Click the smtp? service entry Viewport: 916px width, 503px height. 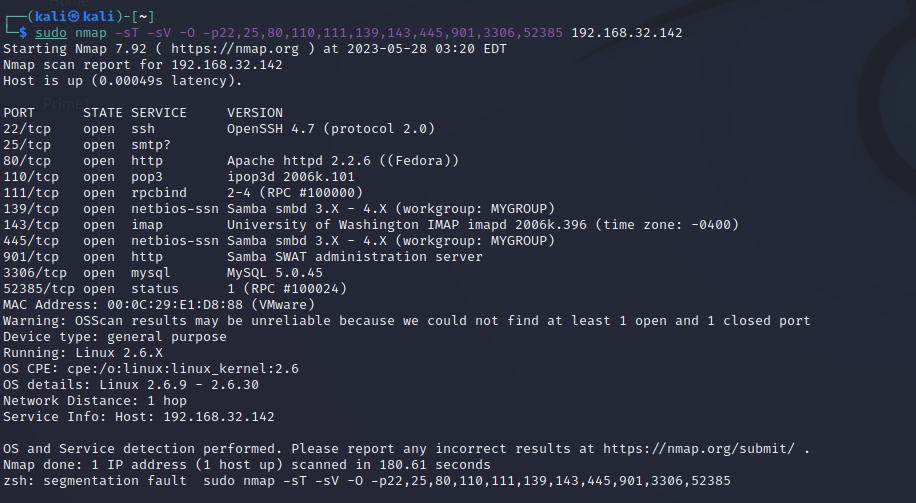tap(151, 144)
